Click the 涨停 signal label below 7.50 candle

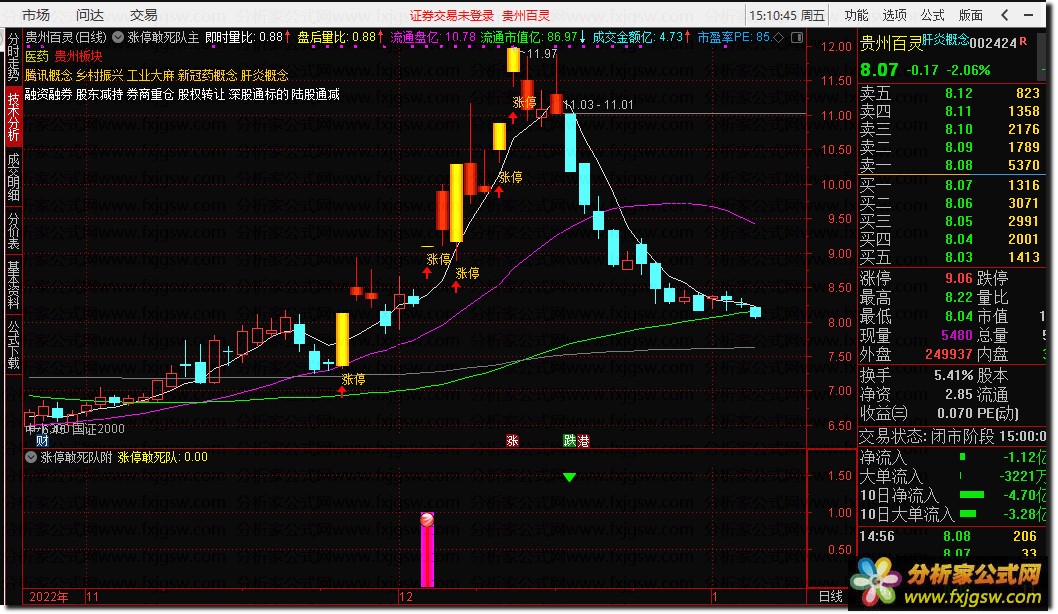tap(353, 379)
